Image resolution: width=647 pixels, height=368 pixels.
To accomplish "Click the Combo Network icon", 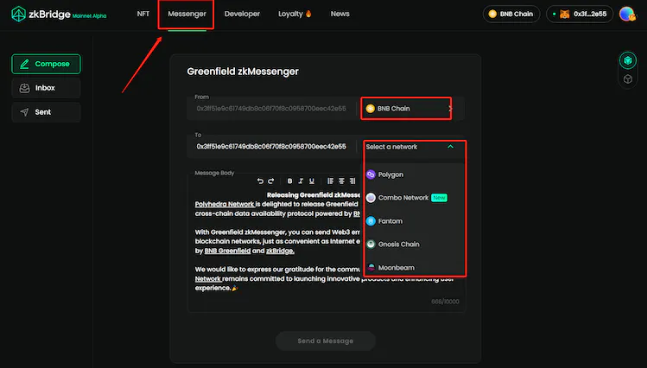I will 371,198.
